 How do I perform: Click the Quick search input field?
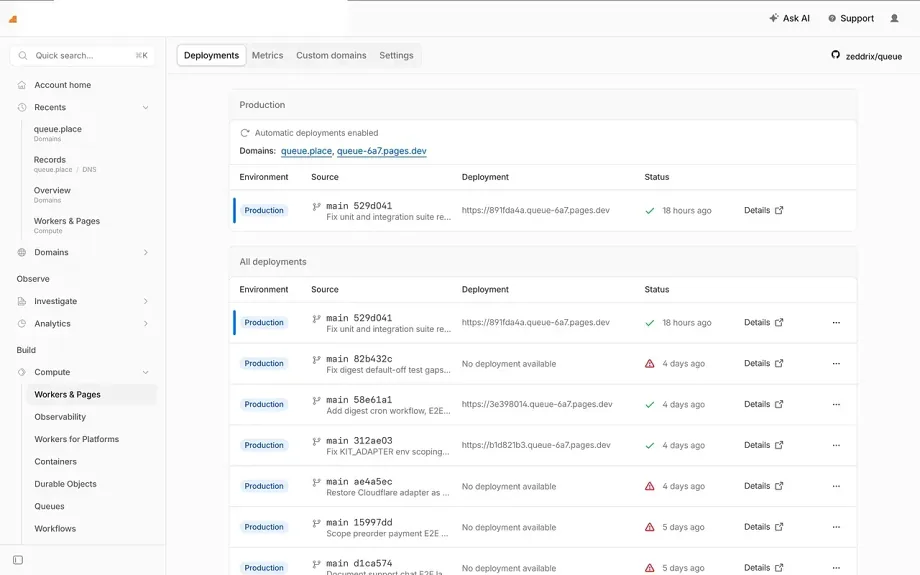click(x=82, y=56)
